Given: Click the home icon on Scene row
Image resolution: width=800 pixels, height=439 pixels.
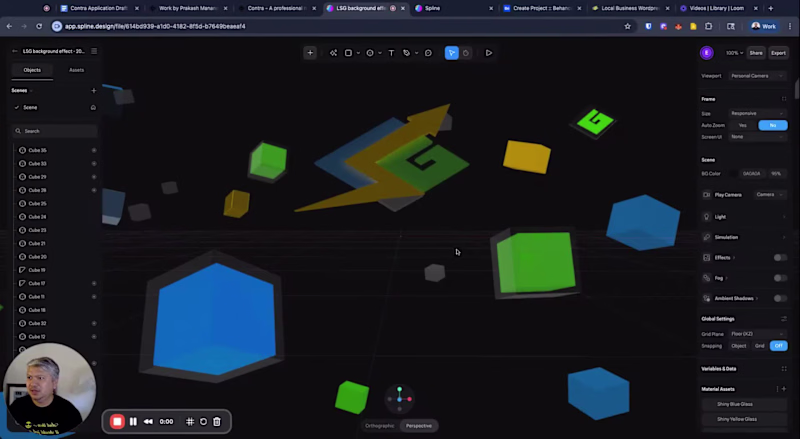Looking at the screenshot, I should point(93,107).
